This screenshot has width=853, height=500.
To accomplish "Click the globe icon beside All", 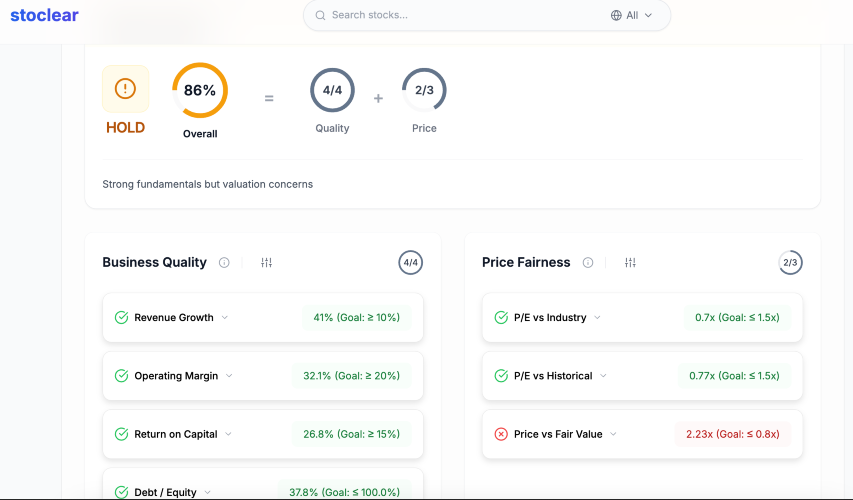I will coord(616,15).
